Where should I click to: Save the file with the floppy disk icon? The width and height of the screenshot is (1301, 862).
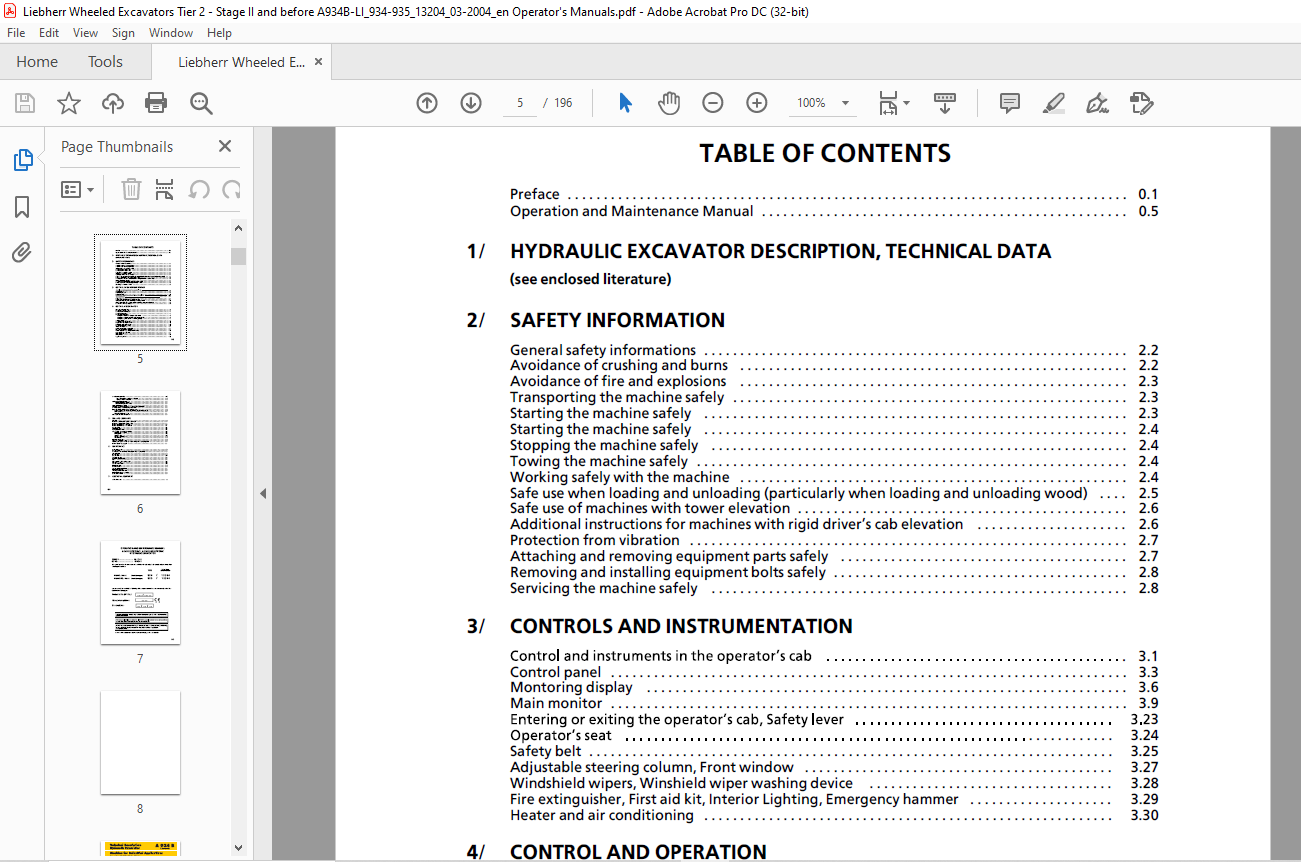click(x=25, y=103)
